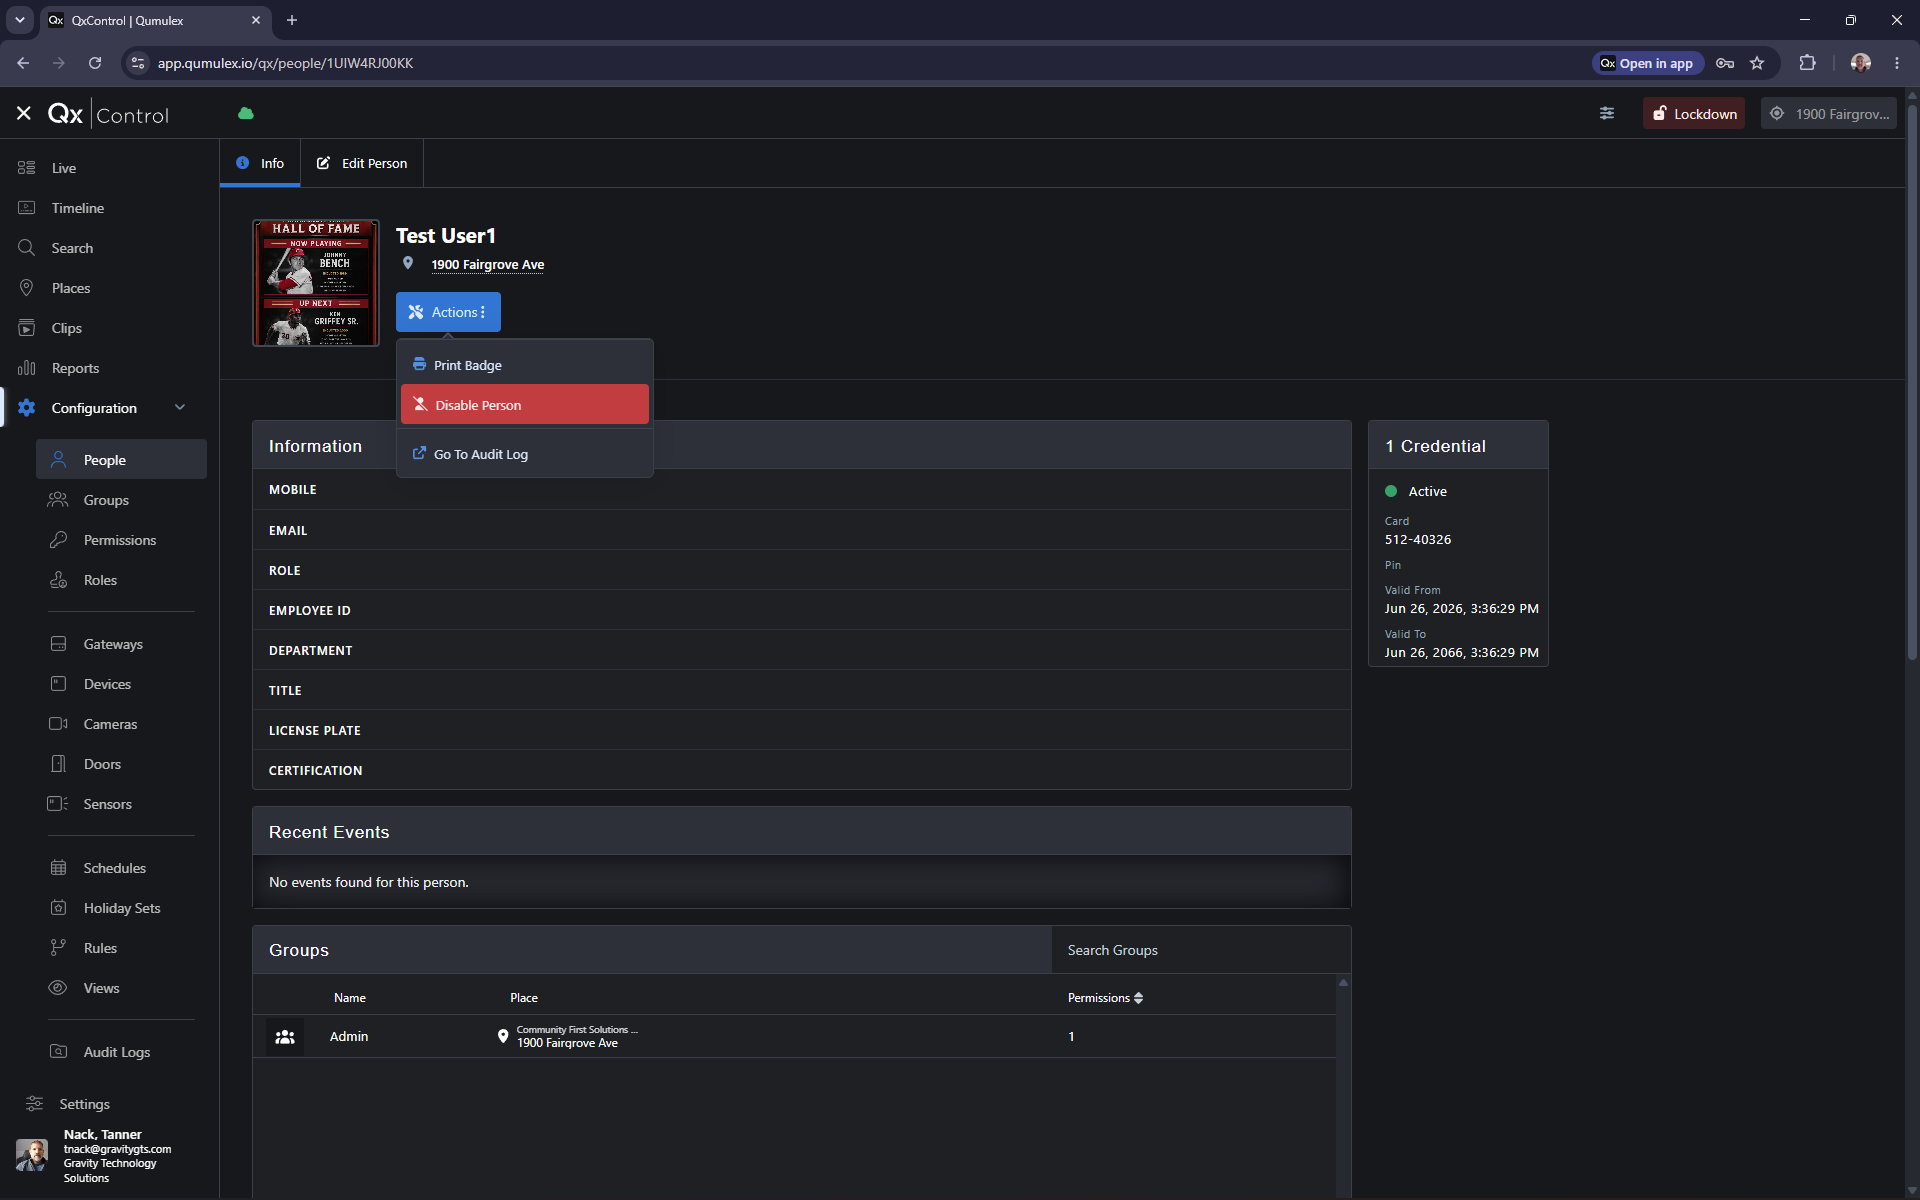Click the Place column header
This screenshot has height=1200, width=1920.
524,998
